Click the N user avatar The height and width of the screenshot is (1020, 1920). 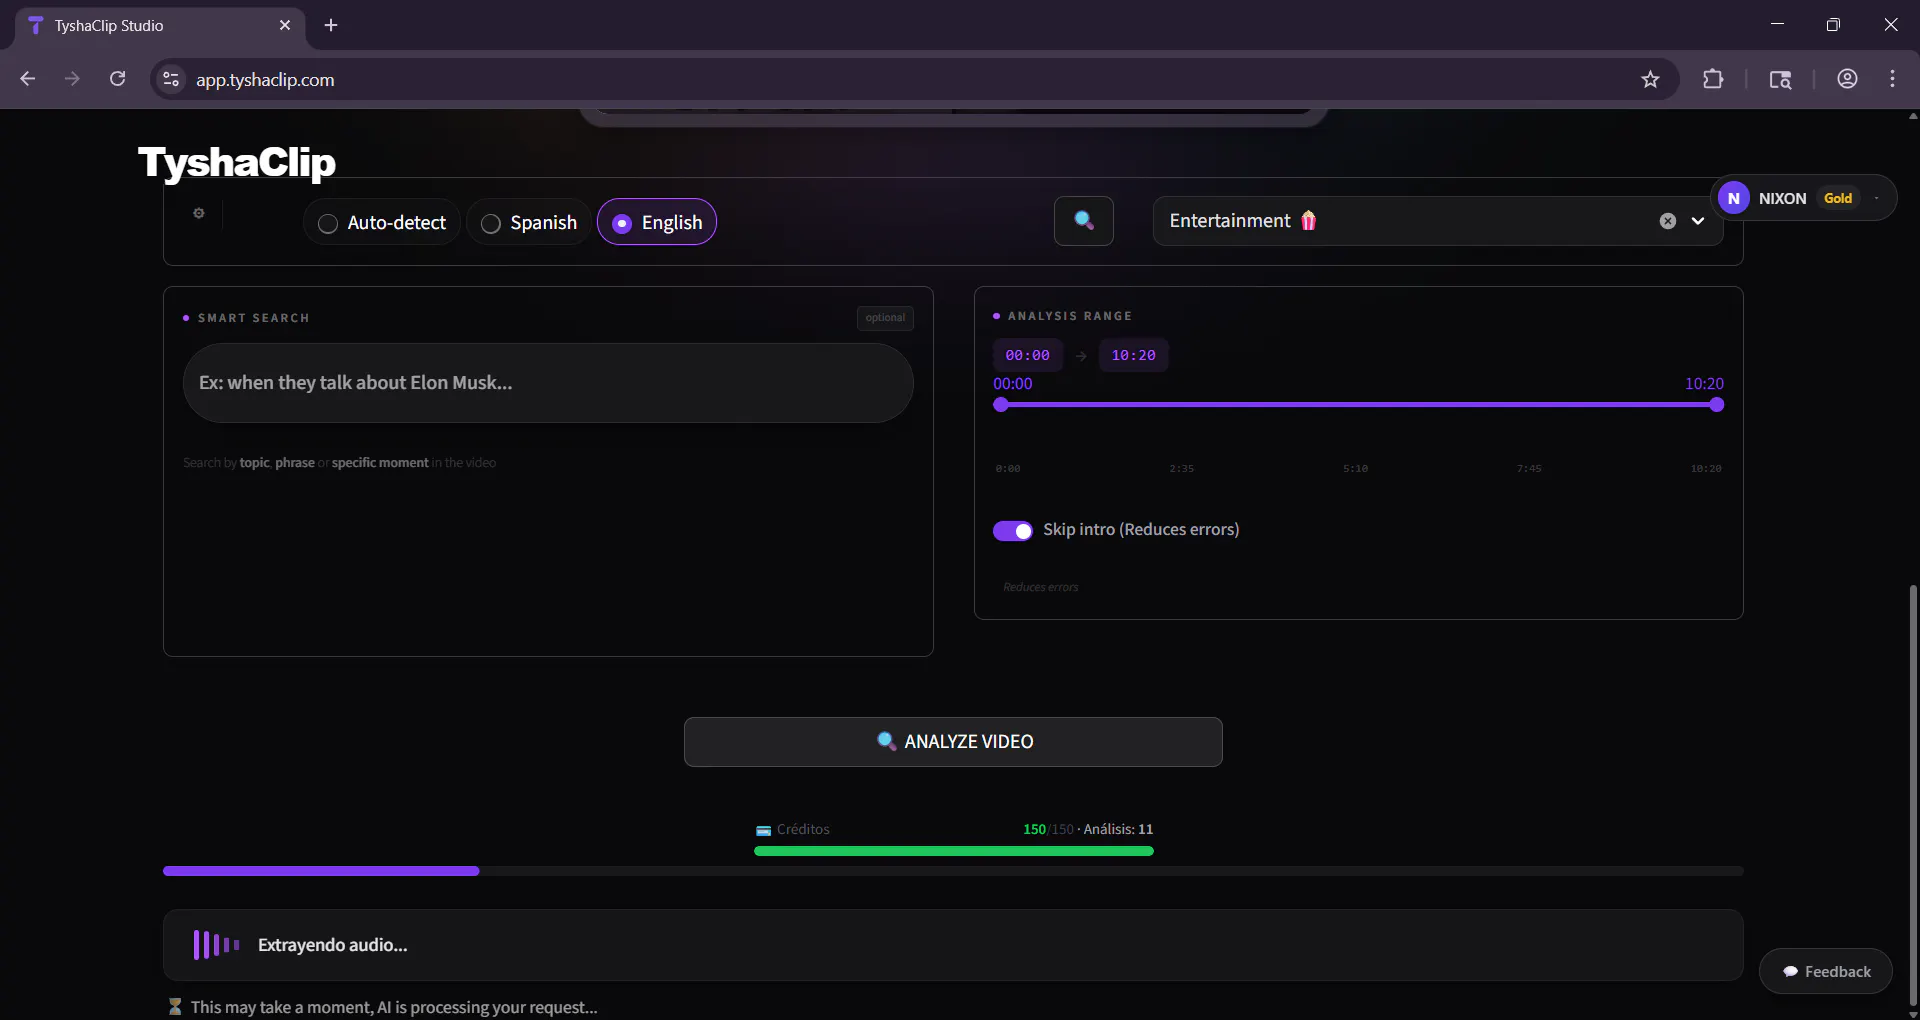[x=1734, y=198]
